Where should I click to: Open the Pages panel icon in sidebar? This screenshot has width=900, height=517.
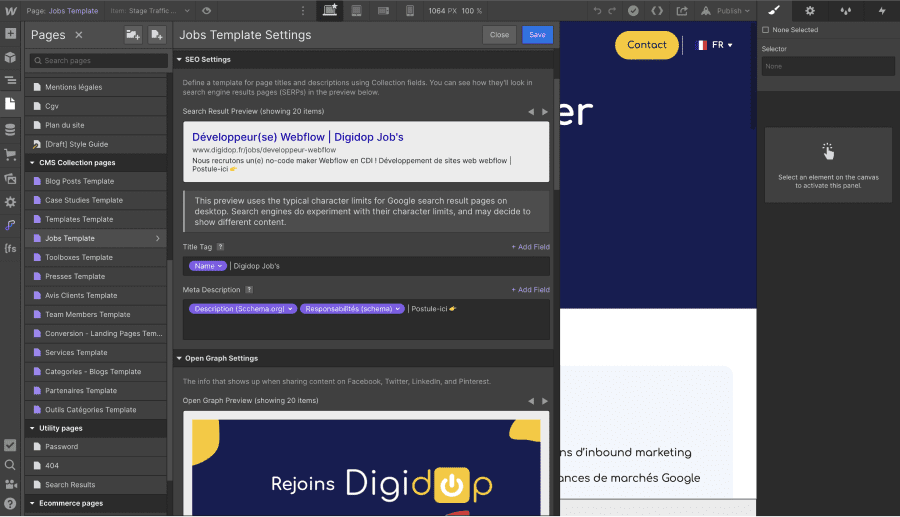10,104
